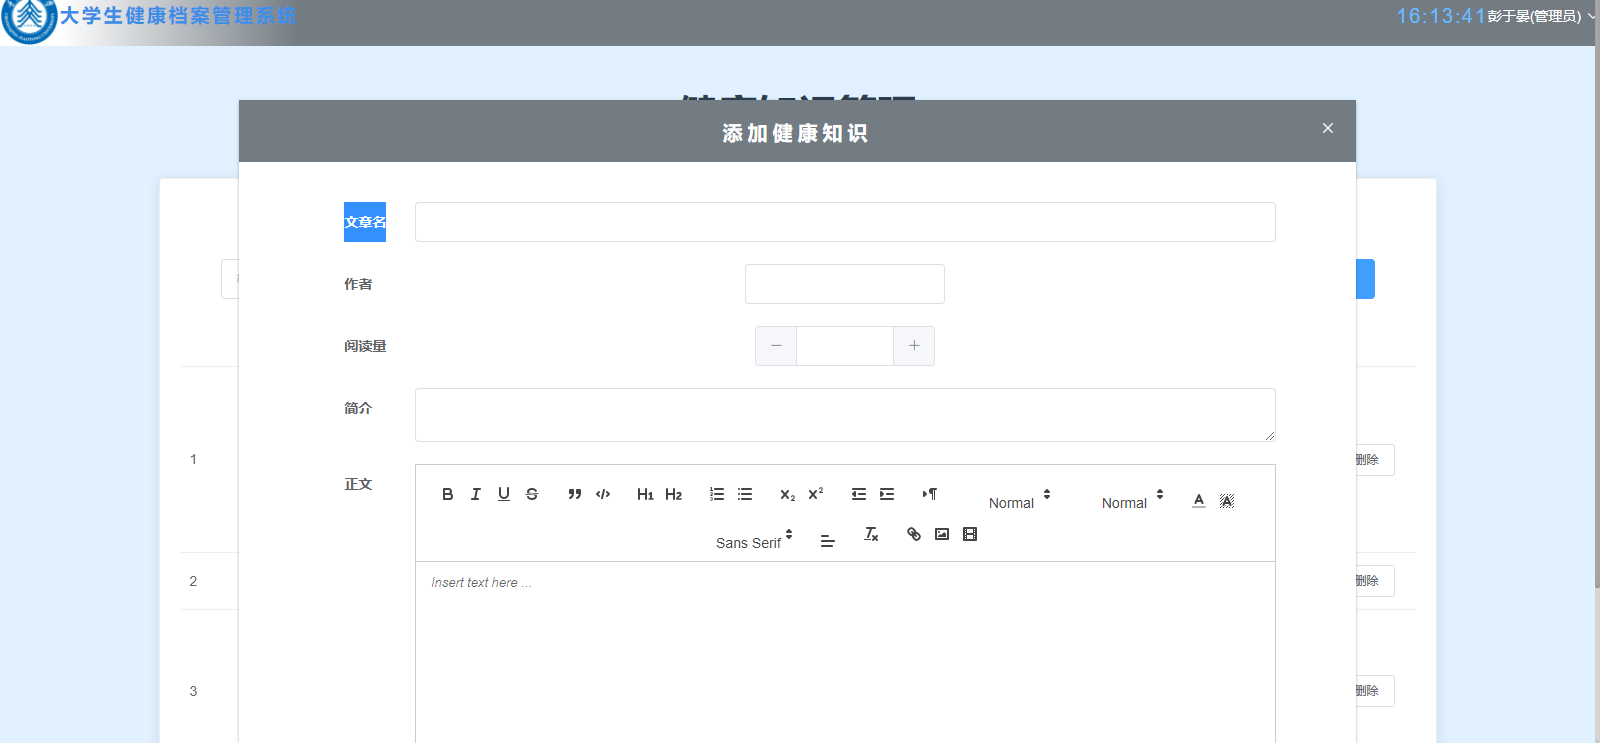Image resolution: width=1600 pixels, height=743 pixels.
Task: Click the code block icon
Action: point(603,494)
